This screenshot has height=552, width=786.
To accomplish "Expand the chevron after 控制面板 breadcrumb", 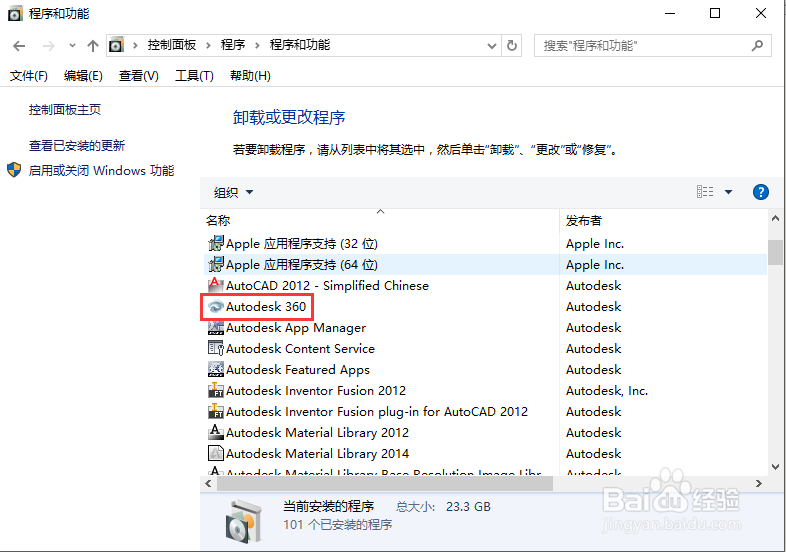I will pyautogui.click(x=208, y=46).
